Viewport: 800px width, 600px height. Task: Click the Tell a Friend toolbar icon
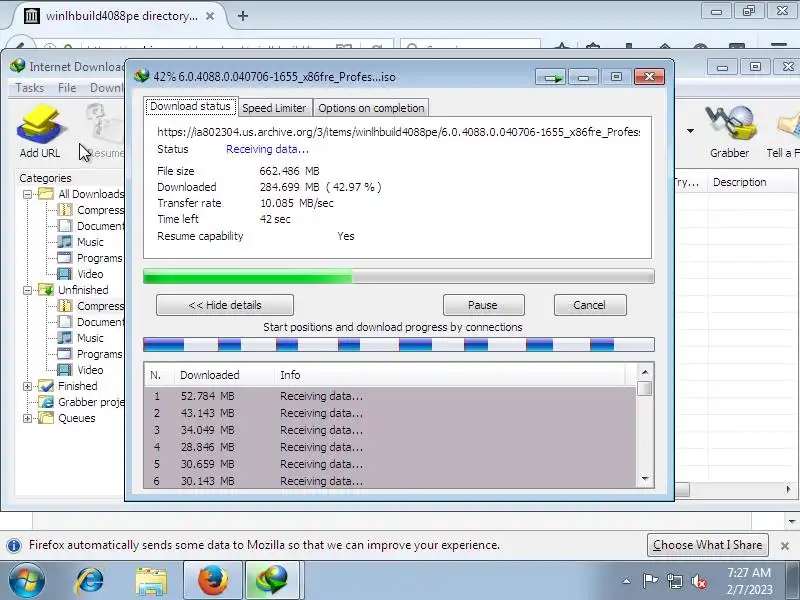784,131
